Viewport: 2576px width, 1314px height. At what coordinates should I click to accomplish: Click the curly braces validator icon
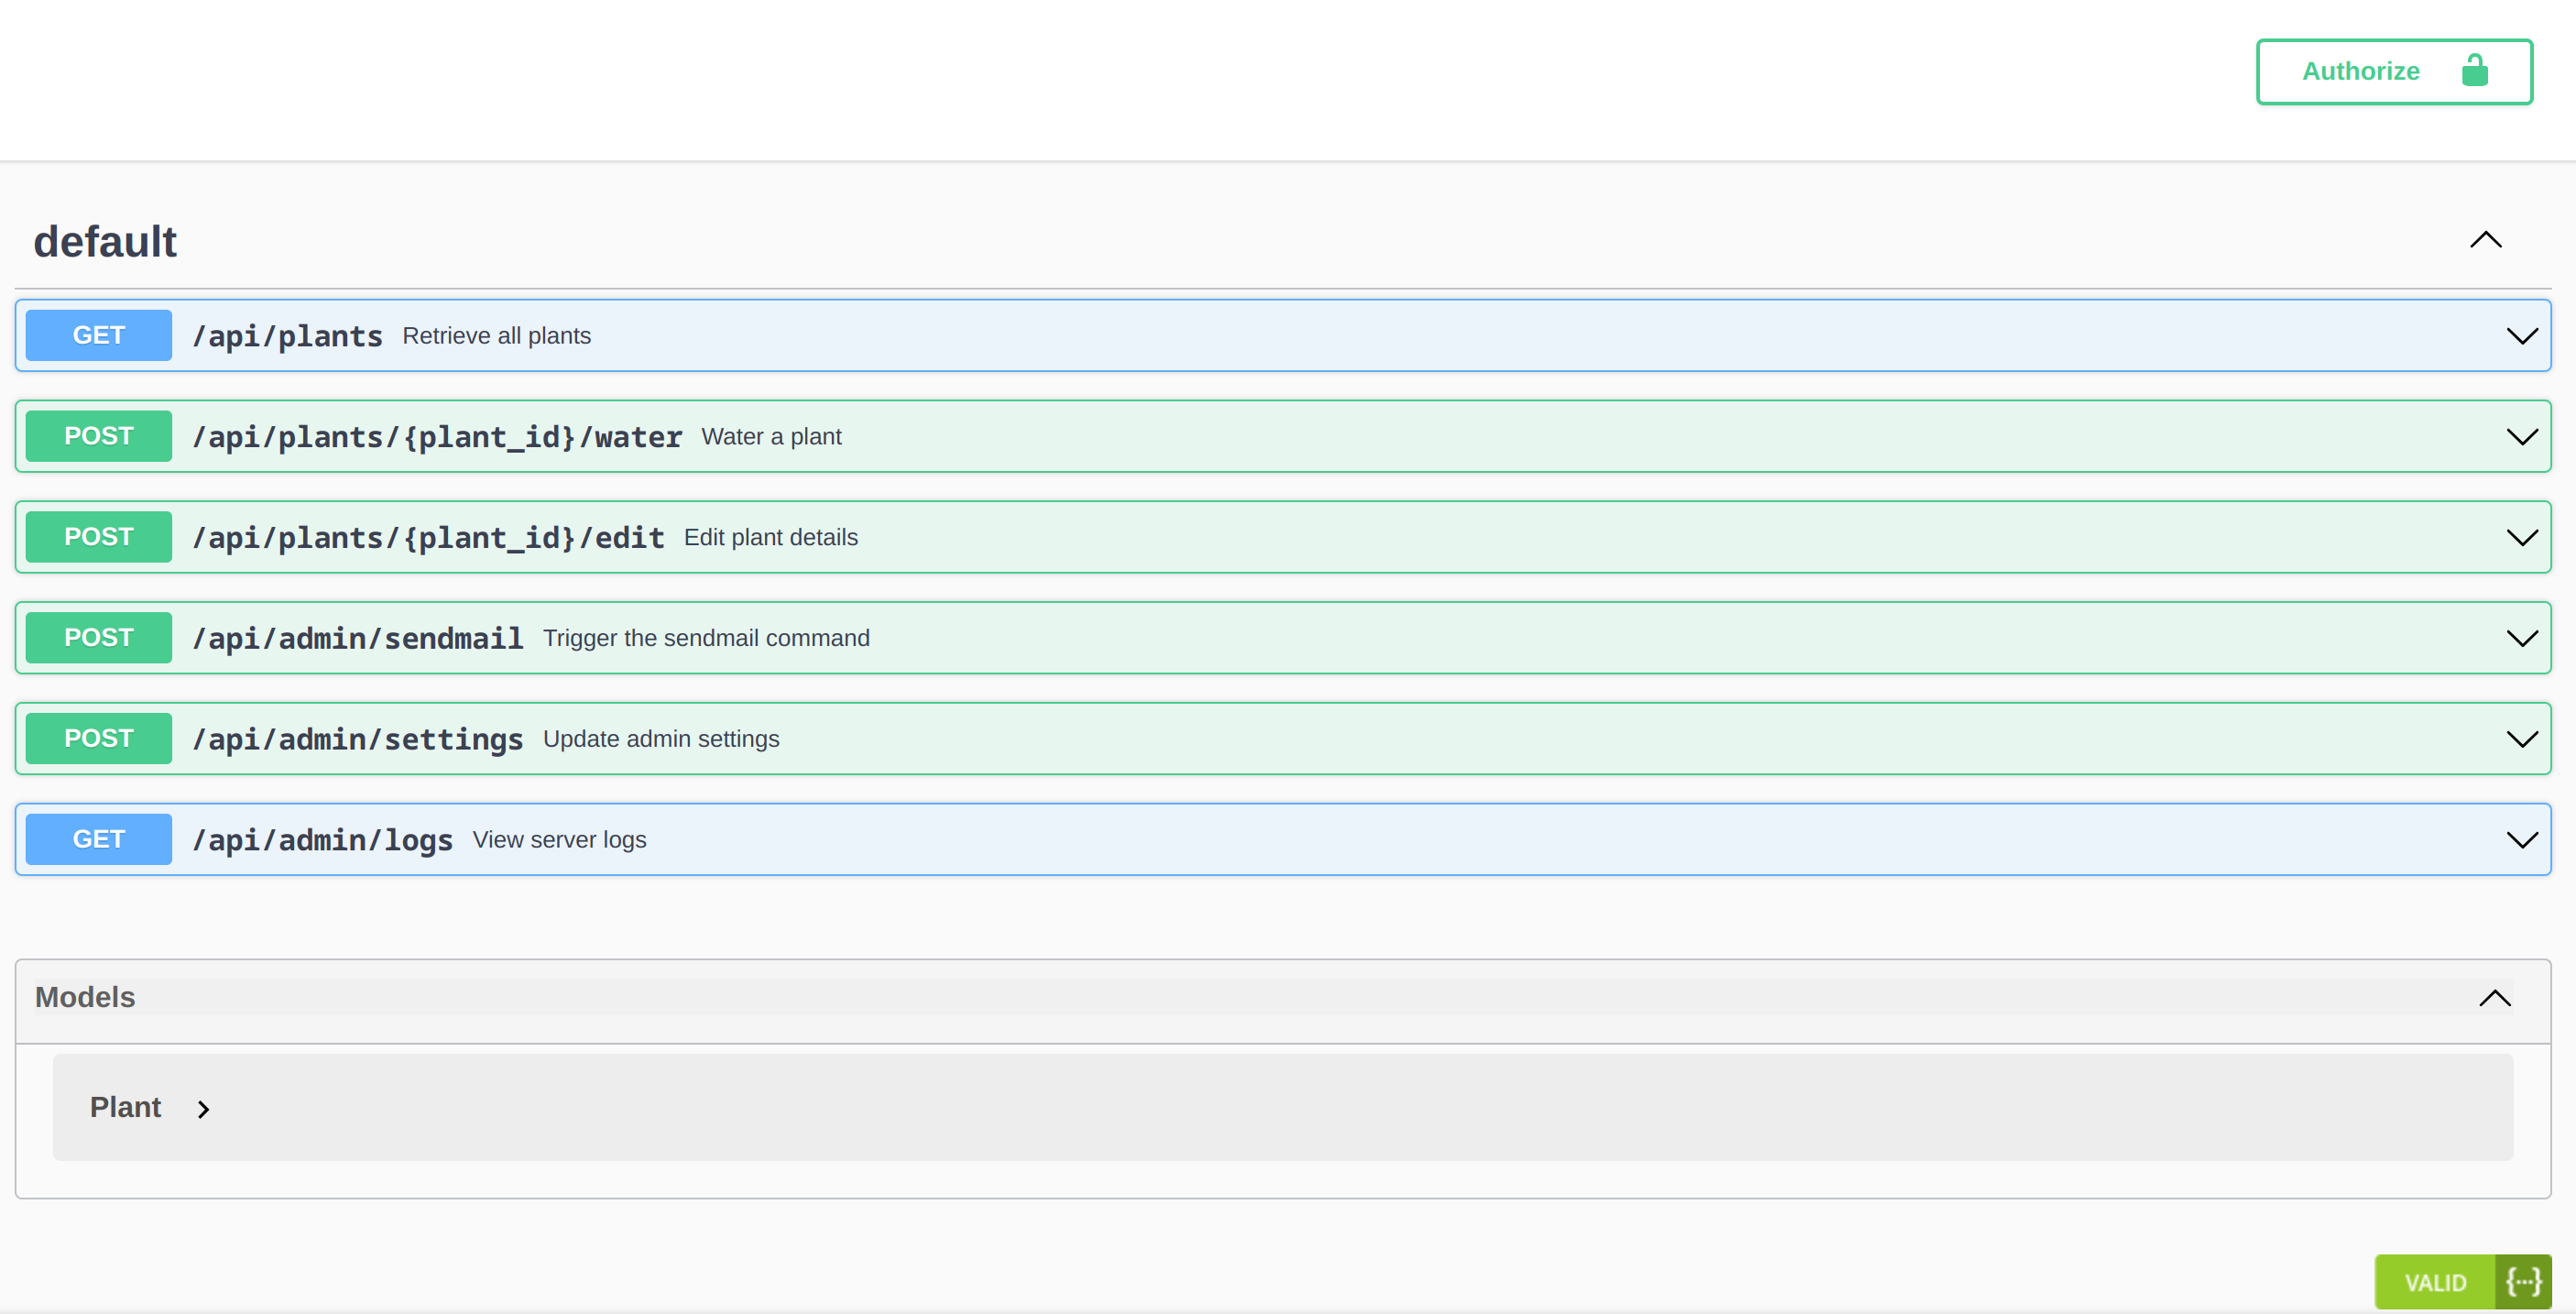[x=2522, y=1282]
